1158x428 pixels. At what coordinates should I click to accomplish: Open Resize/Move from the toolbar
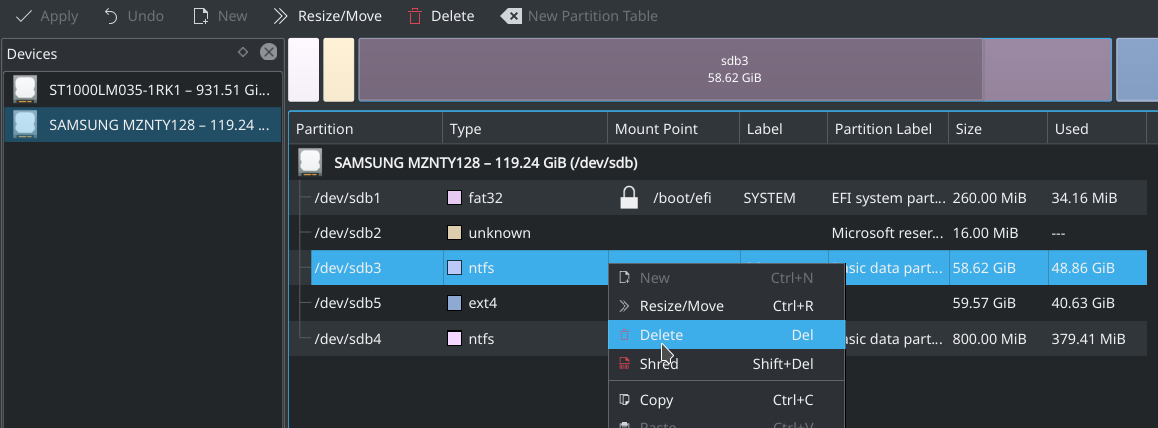327,15
